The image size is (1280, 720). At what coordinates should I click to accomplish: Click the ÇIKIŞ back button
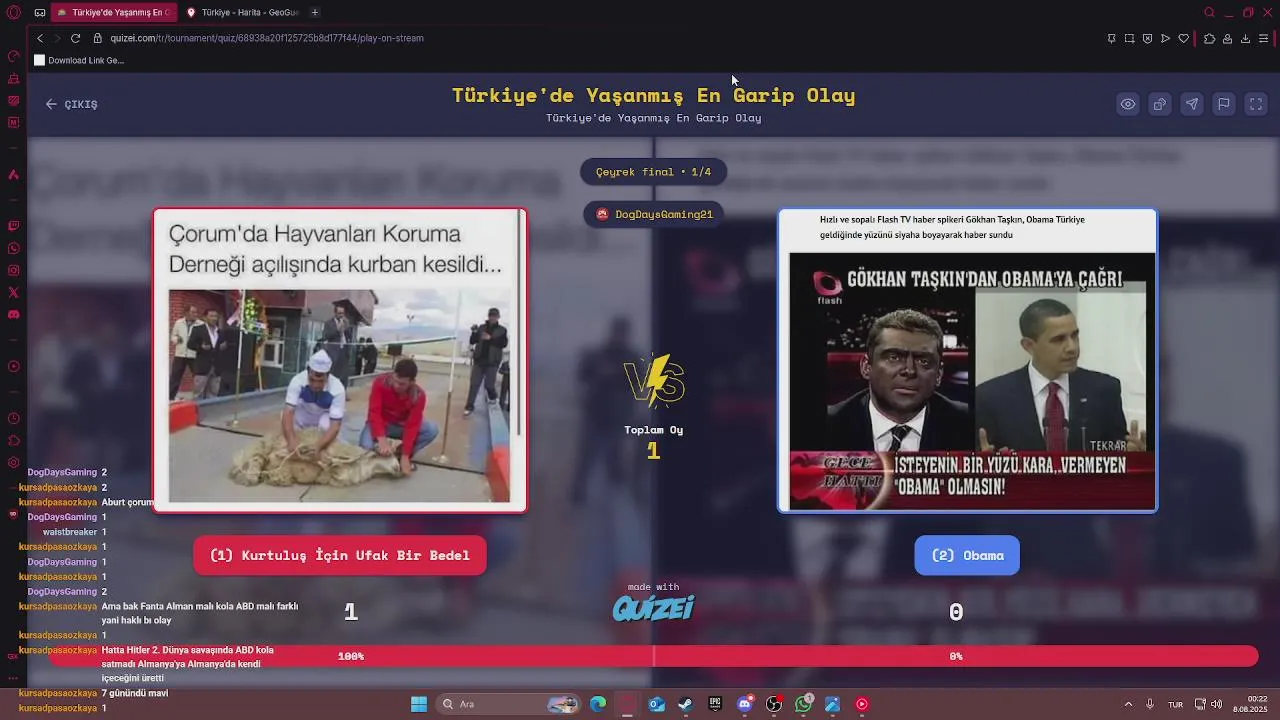(71, 104)
